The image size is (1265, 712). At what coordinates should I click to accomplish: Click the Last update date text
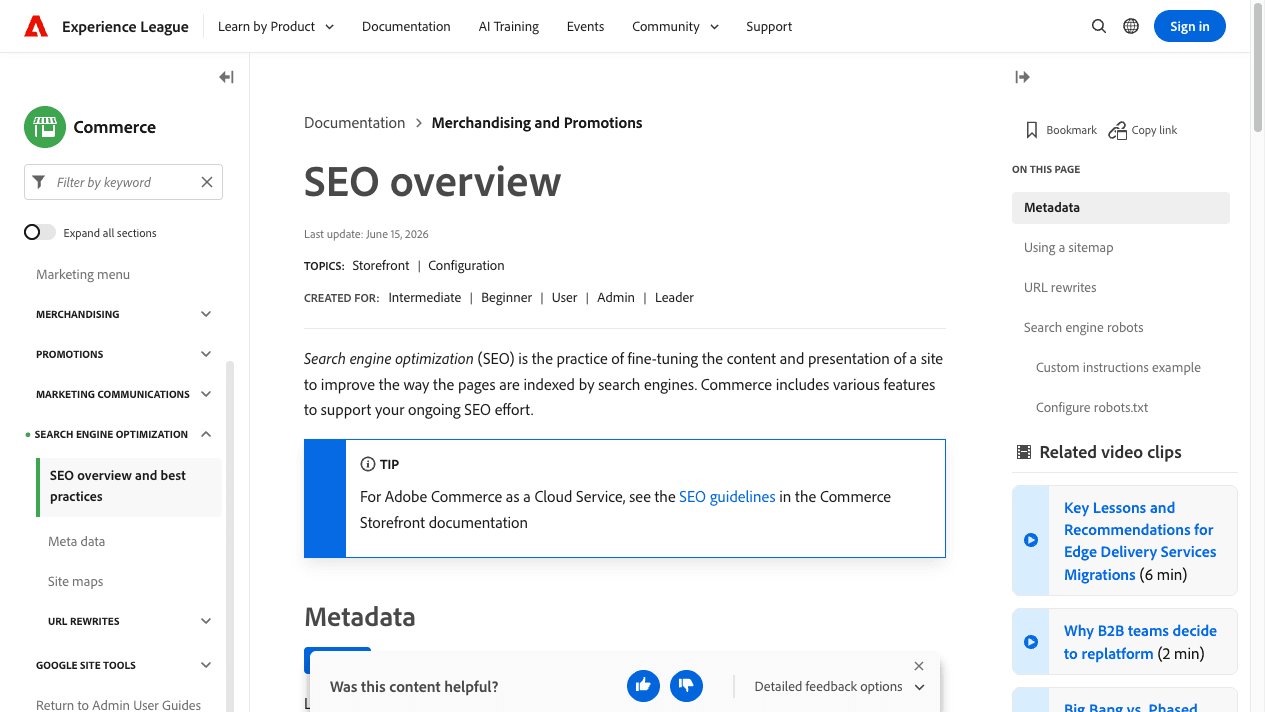pos(366,234)
